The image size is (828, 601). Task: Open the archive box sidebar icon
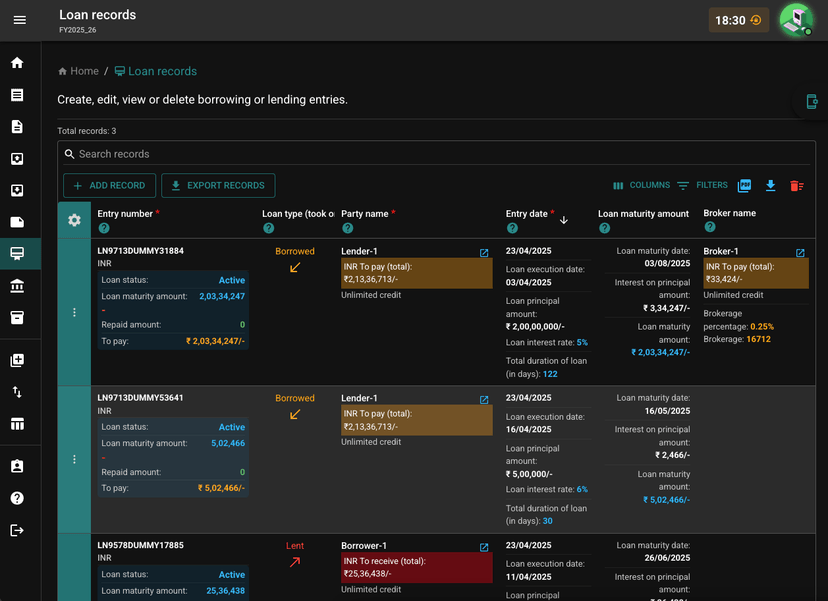(x=17, y=318)
